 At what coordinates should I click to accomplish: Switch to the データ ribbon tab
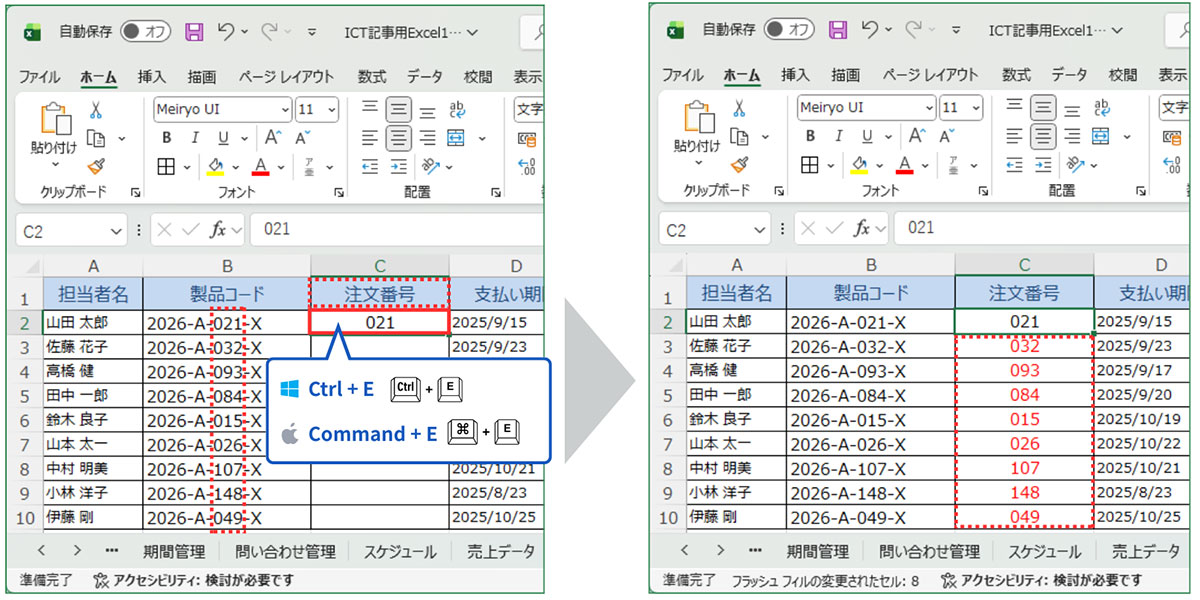pyautogui.click(x=424, y=75)
